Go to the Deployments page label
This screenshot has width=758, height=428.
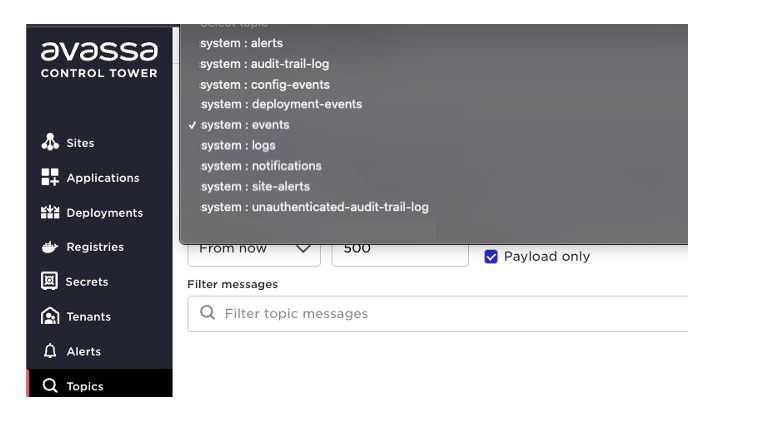click(104, 213)
